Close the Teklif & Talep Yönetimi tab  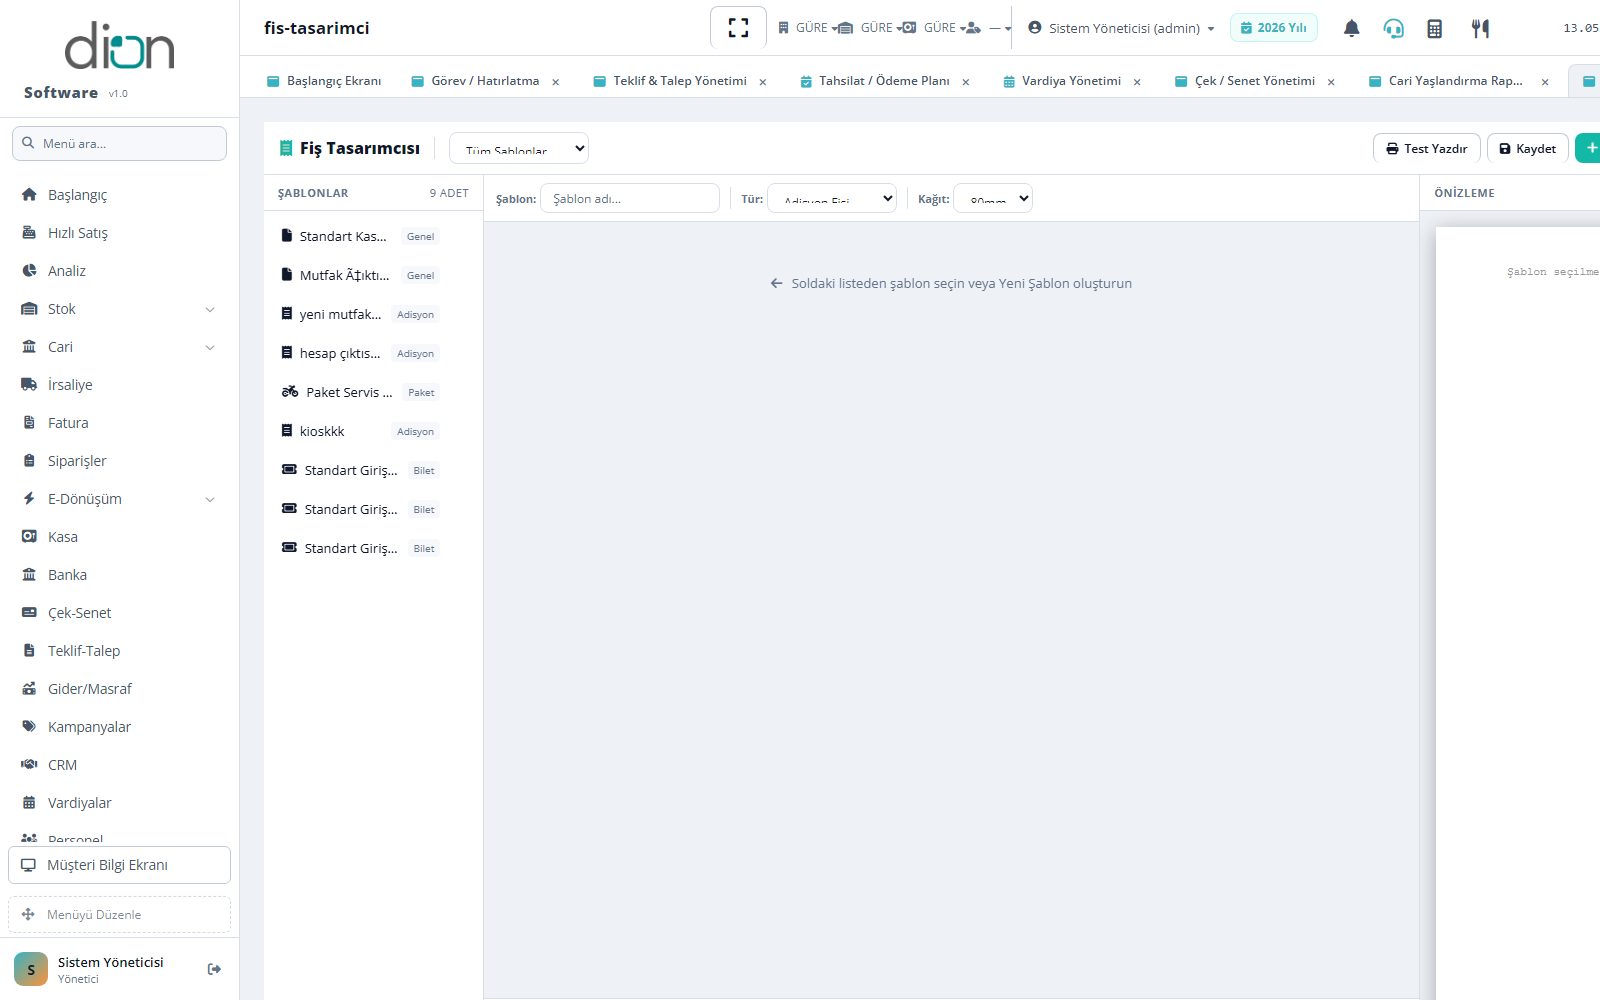[x=763, y=82]
